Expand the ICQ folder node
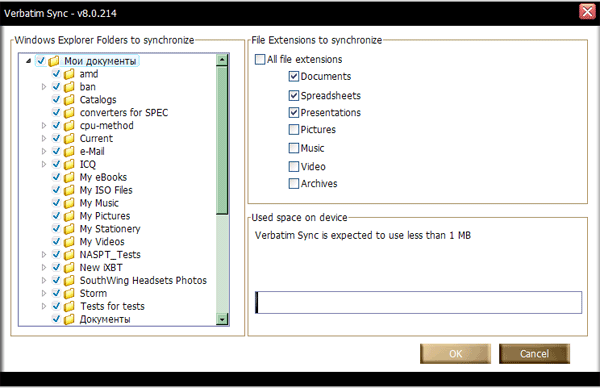Image resolution: width=600 pixels, height=388 pixels. pyautogui.click(x=44, y=165)
